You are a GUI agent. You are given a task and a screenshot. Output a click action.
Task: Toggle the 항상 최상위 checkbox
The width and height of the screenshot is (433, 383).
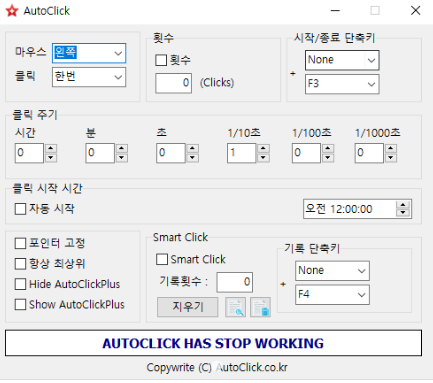tap(20, 264)
